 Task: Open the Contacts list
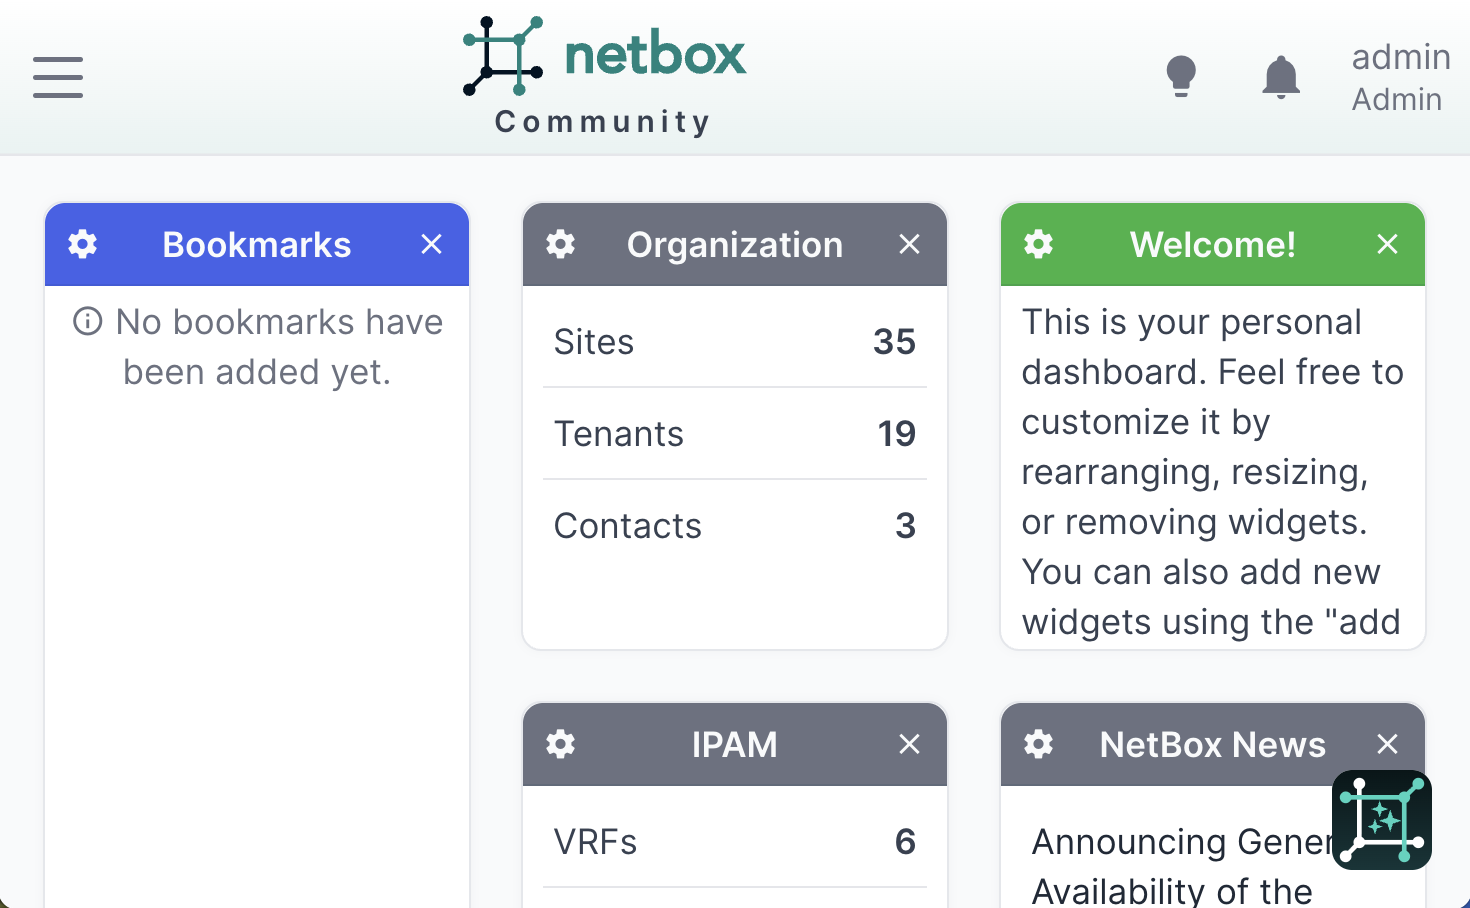click(x=628, y=526)
